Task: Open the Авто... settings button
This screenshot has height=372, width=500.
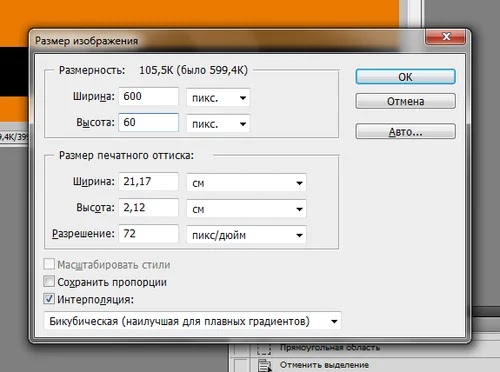Action: point(405,132)
